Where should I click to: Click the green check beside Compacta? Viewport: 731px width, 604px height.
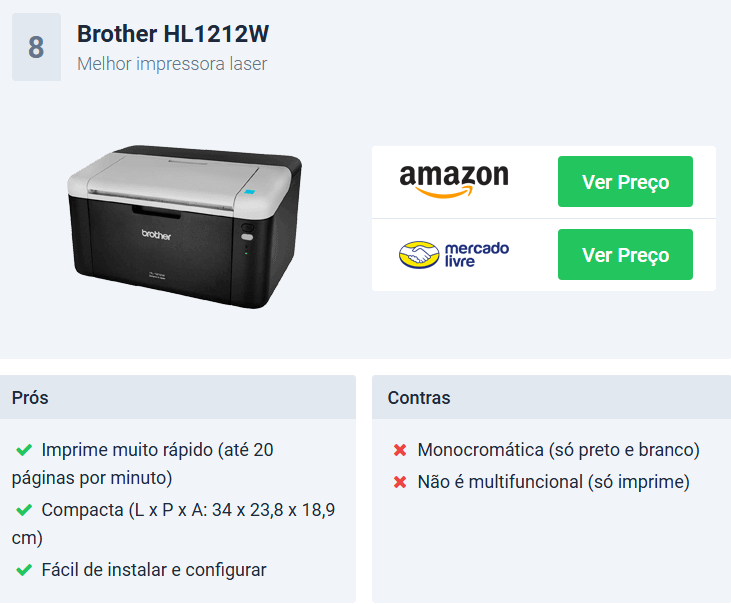coord(24,510)
